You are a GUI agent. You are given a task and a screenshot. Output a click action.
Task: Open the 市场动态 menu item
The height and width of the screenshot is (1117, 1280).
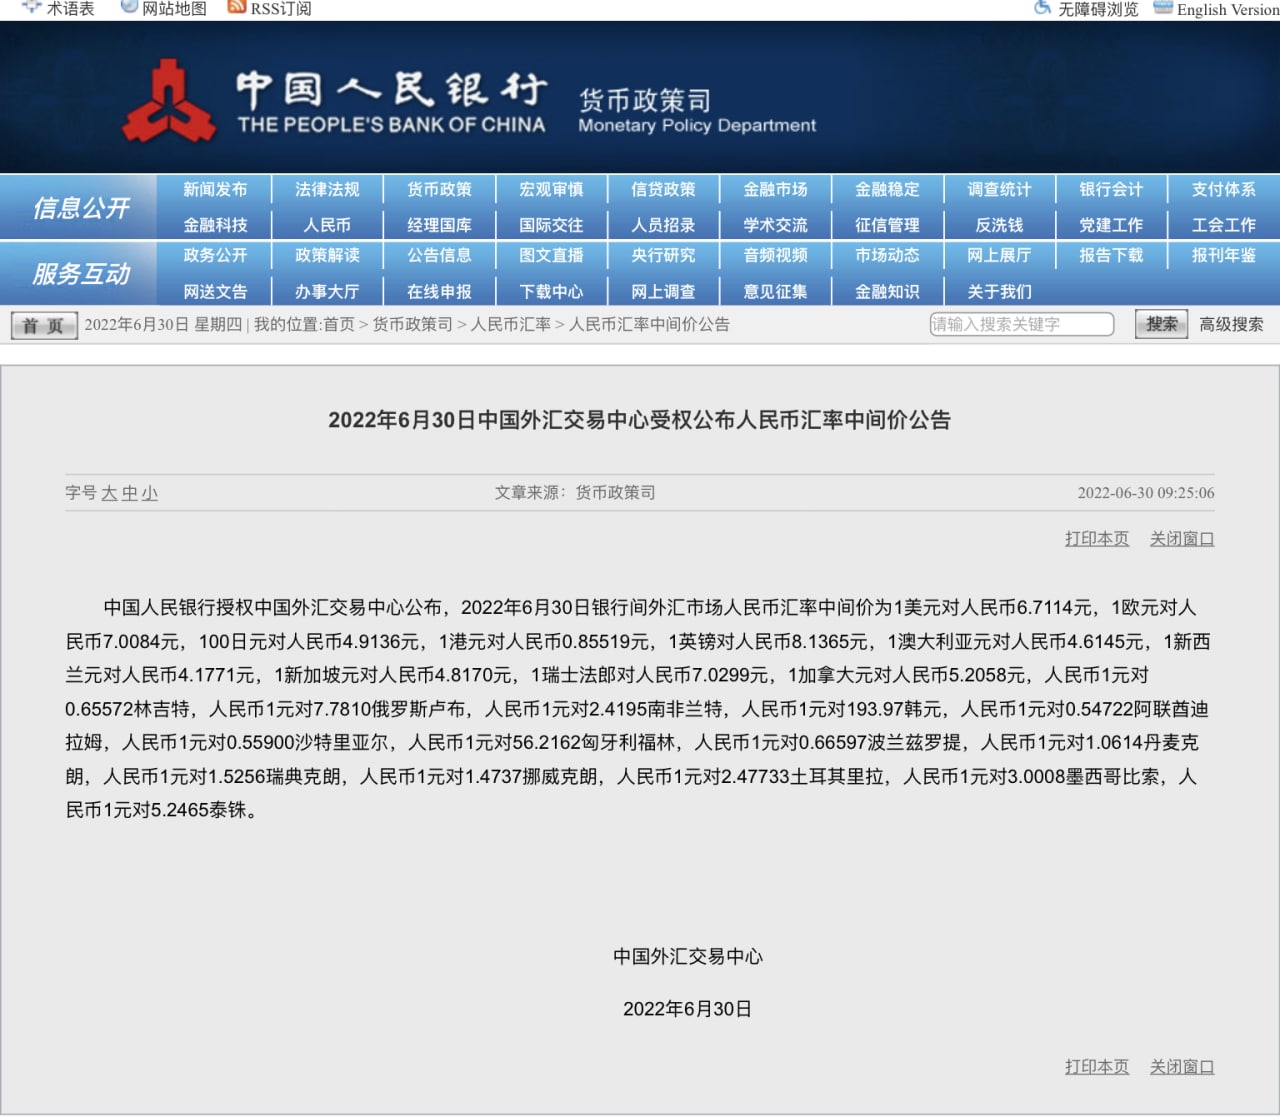[x=887, y=255]
